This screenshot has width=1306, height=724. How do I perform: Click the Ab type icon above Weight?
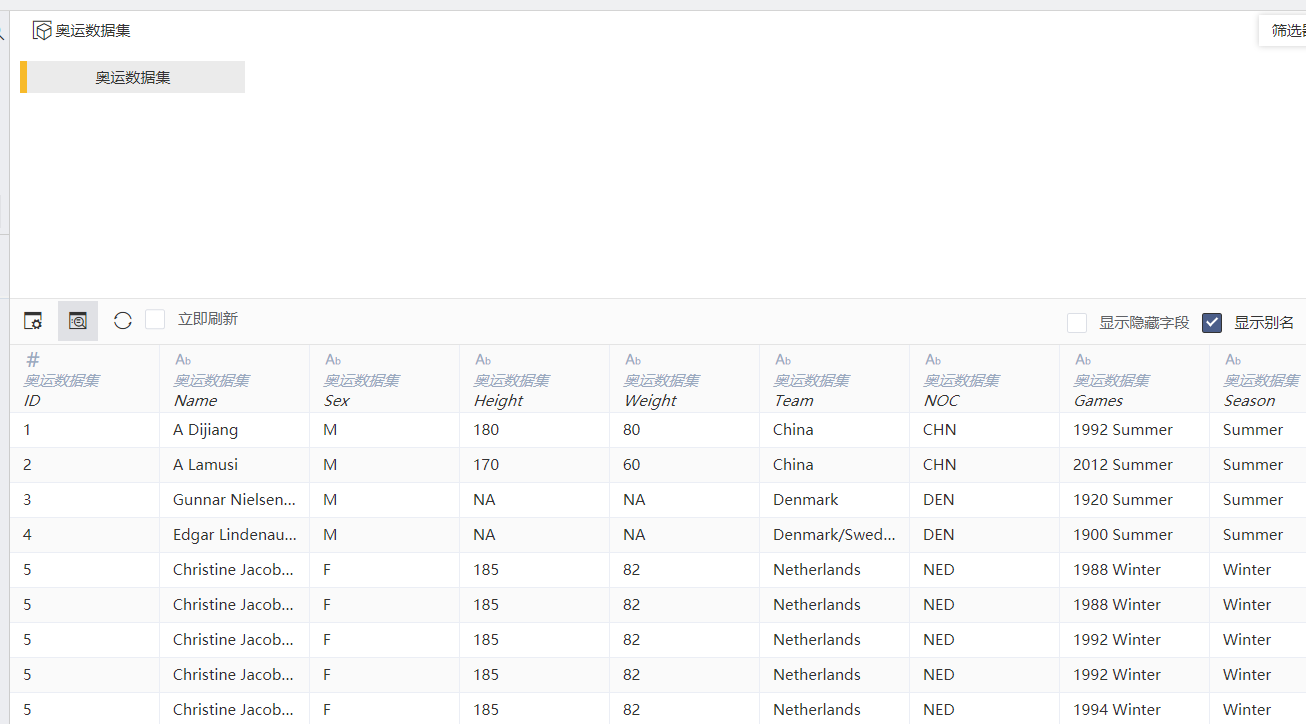[x=633, y=360]
